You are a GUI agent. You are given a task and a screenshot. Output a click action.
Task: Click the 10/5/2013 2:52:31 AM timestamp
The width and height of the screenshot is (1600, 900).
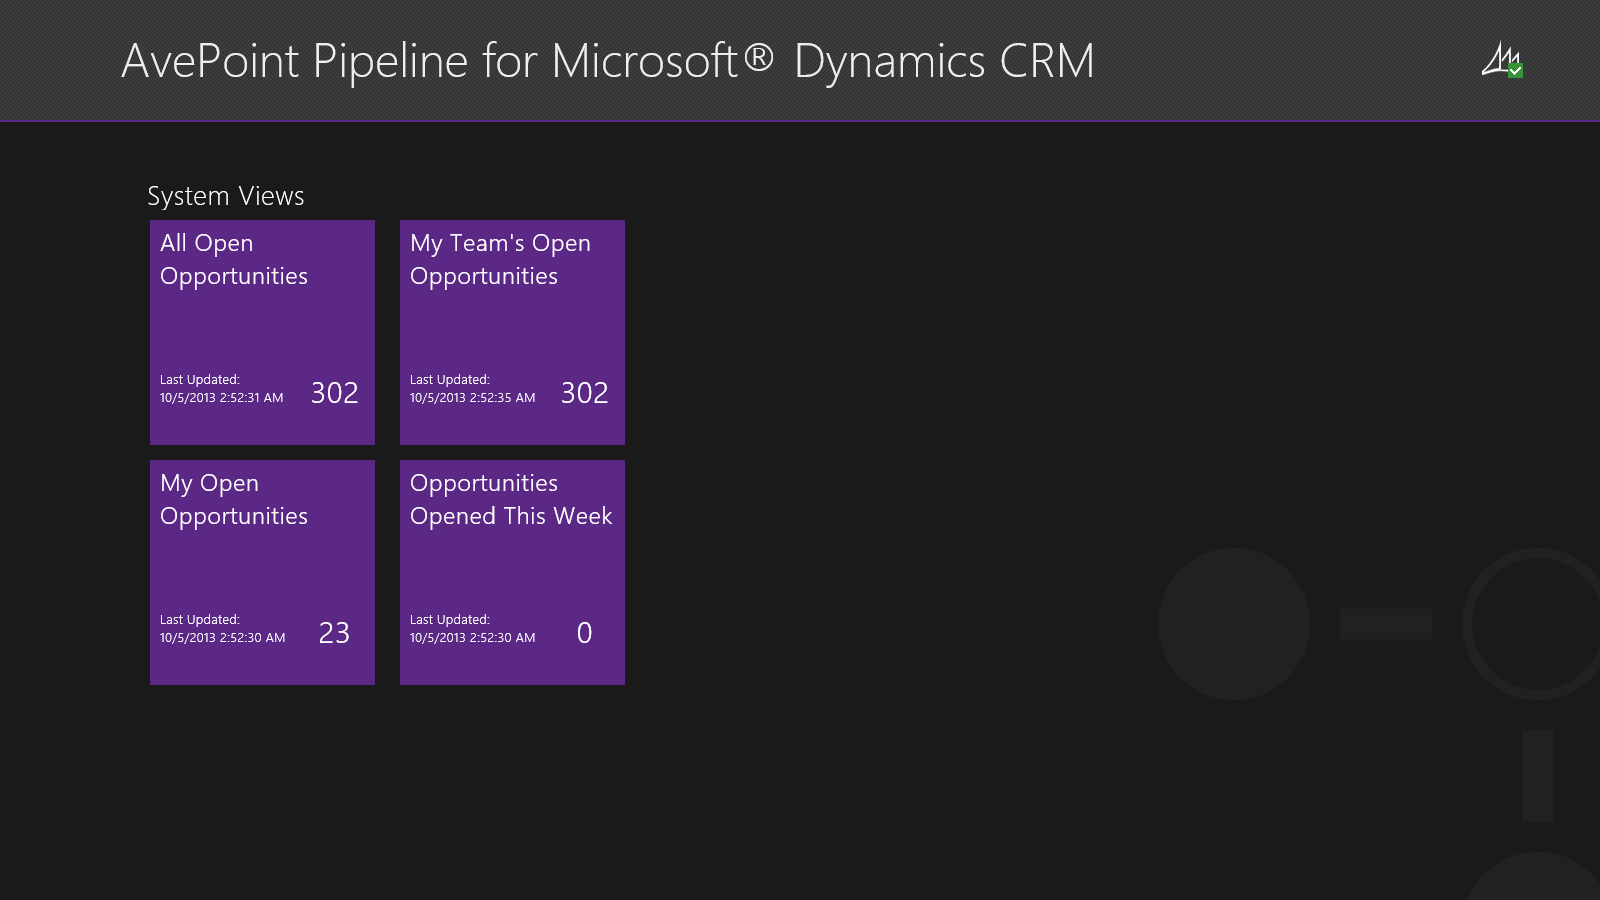click(221, 398)
